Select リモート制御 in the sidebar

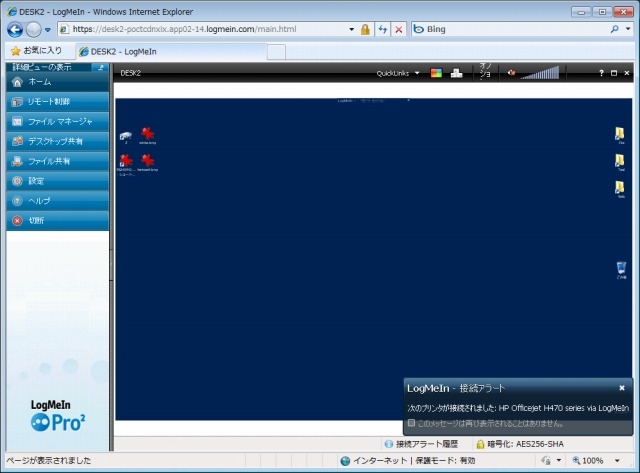pos(58,102)
